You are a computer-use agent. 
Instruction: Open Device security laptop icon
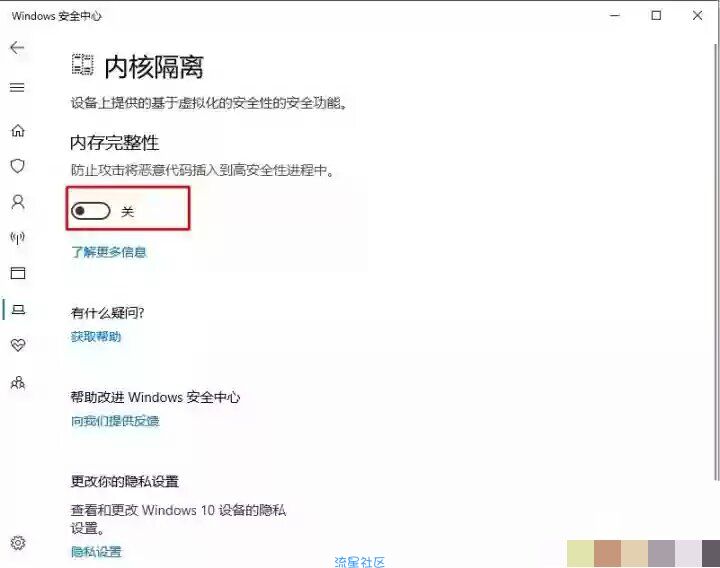coord(18,309)
